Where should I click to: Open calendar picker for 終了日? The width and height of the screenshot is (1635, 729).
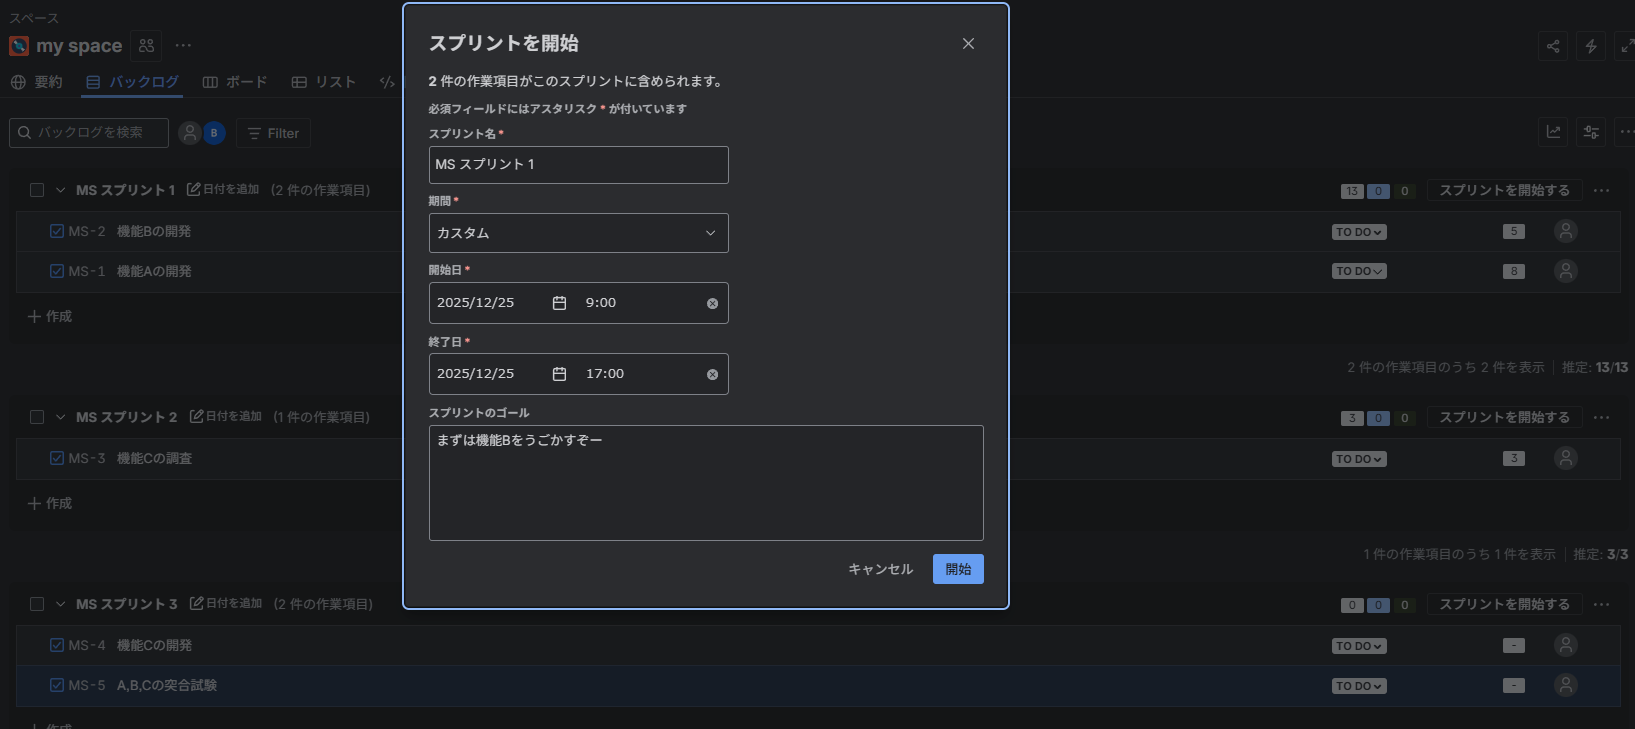tap(560, 374)
